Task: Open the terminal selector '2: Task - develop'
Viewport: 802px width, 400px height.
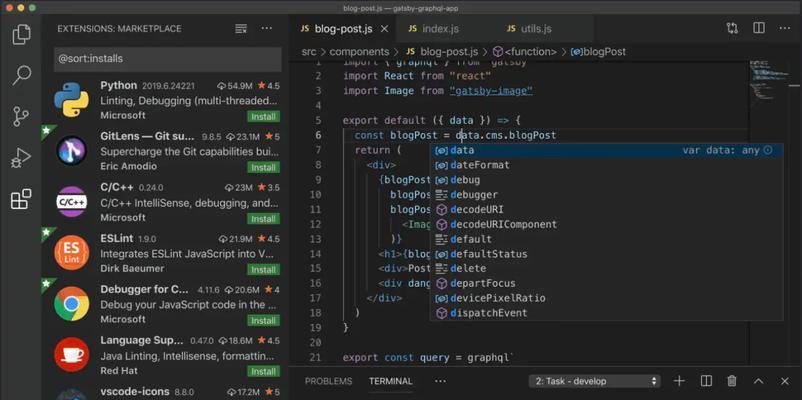Action: pos(595,381)
